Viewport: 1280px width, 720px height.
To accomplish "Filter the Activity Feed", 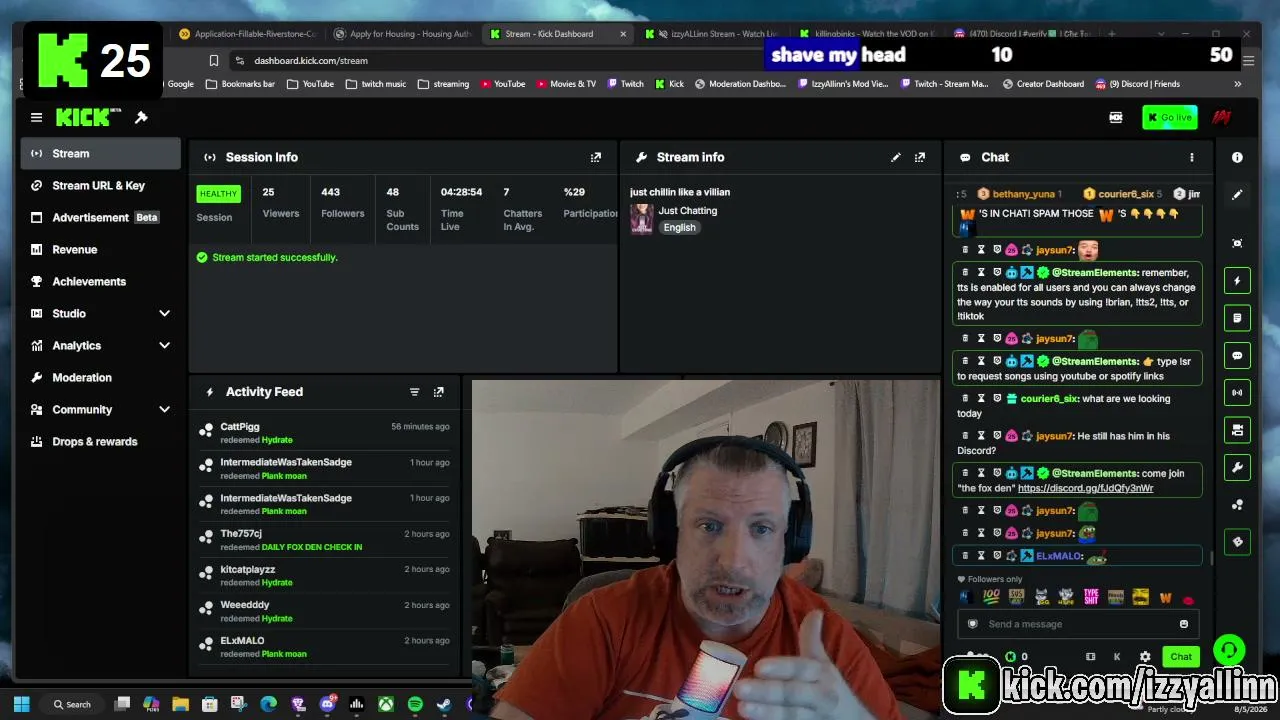I will [414, 392].
